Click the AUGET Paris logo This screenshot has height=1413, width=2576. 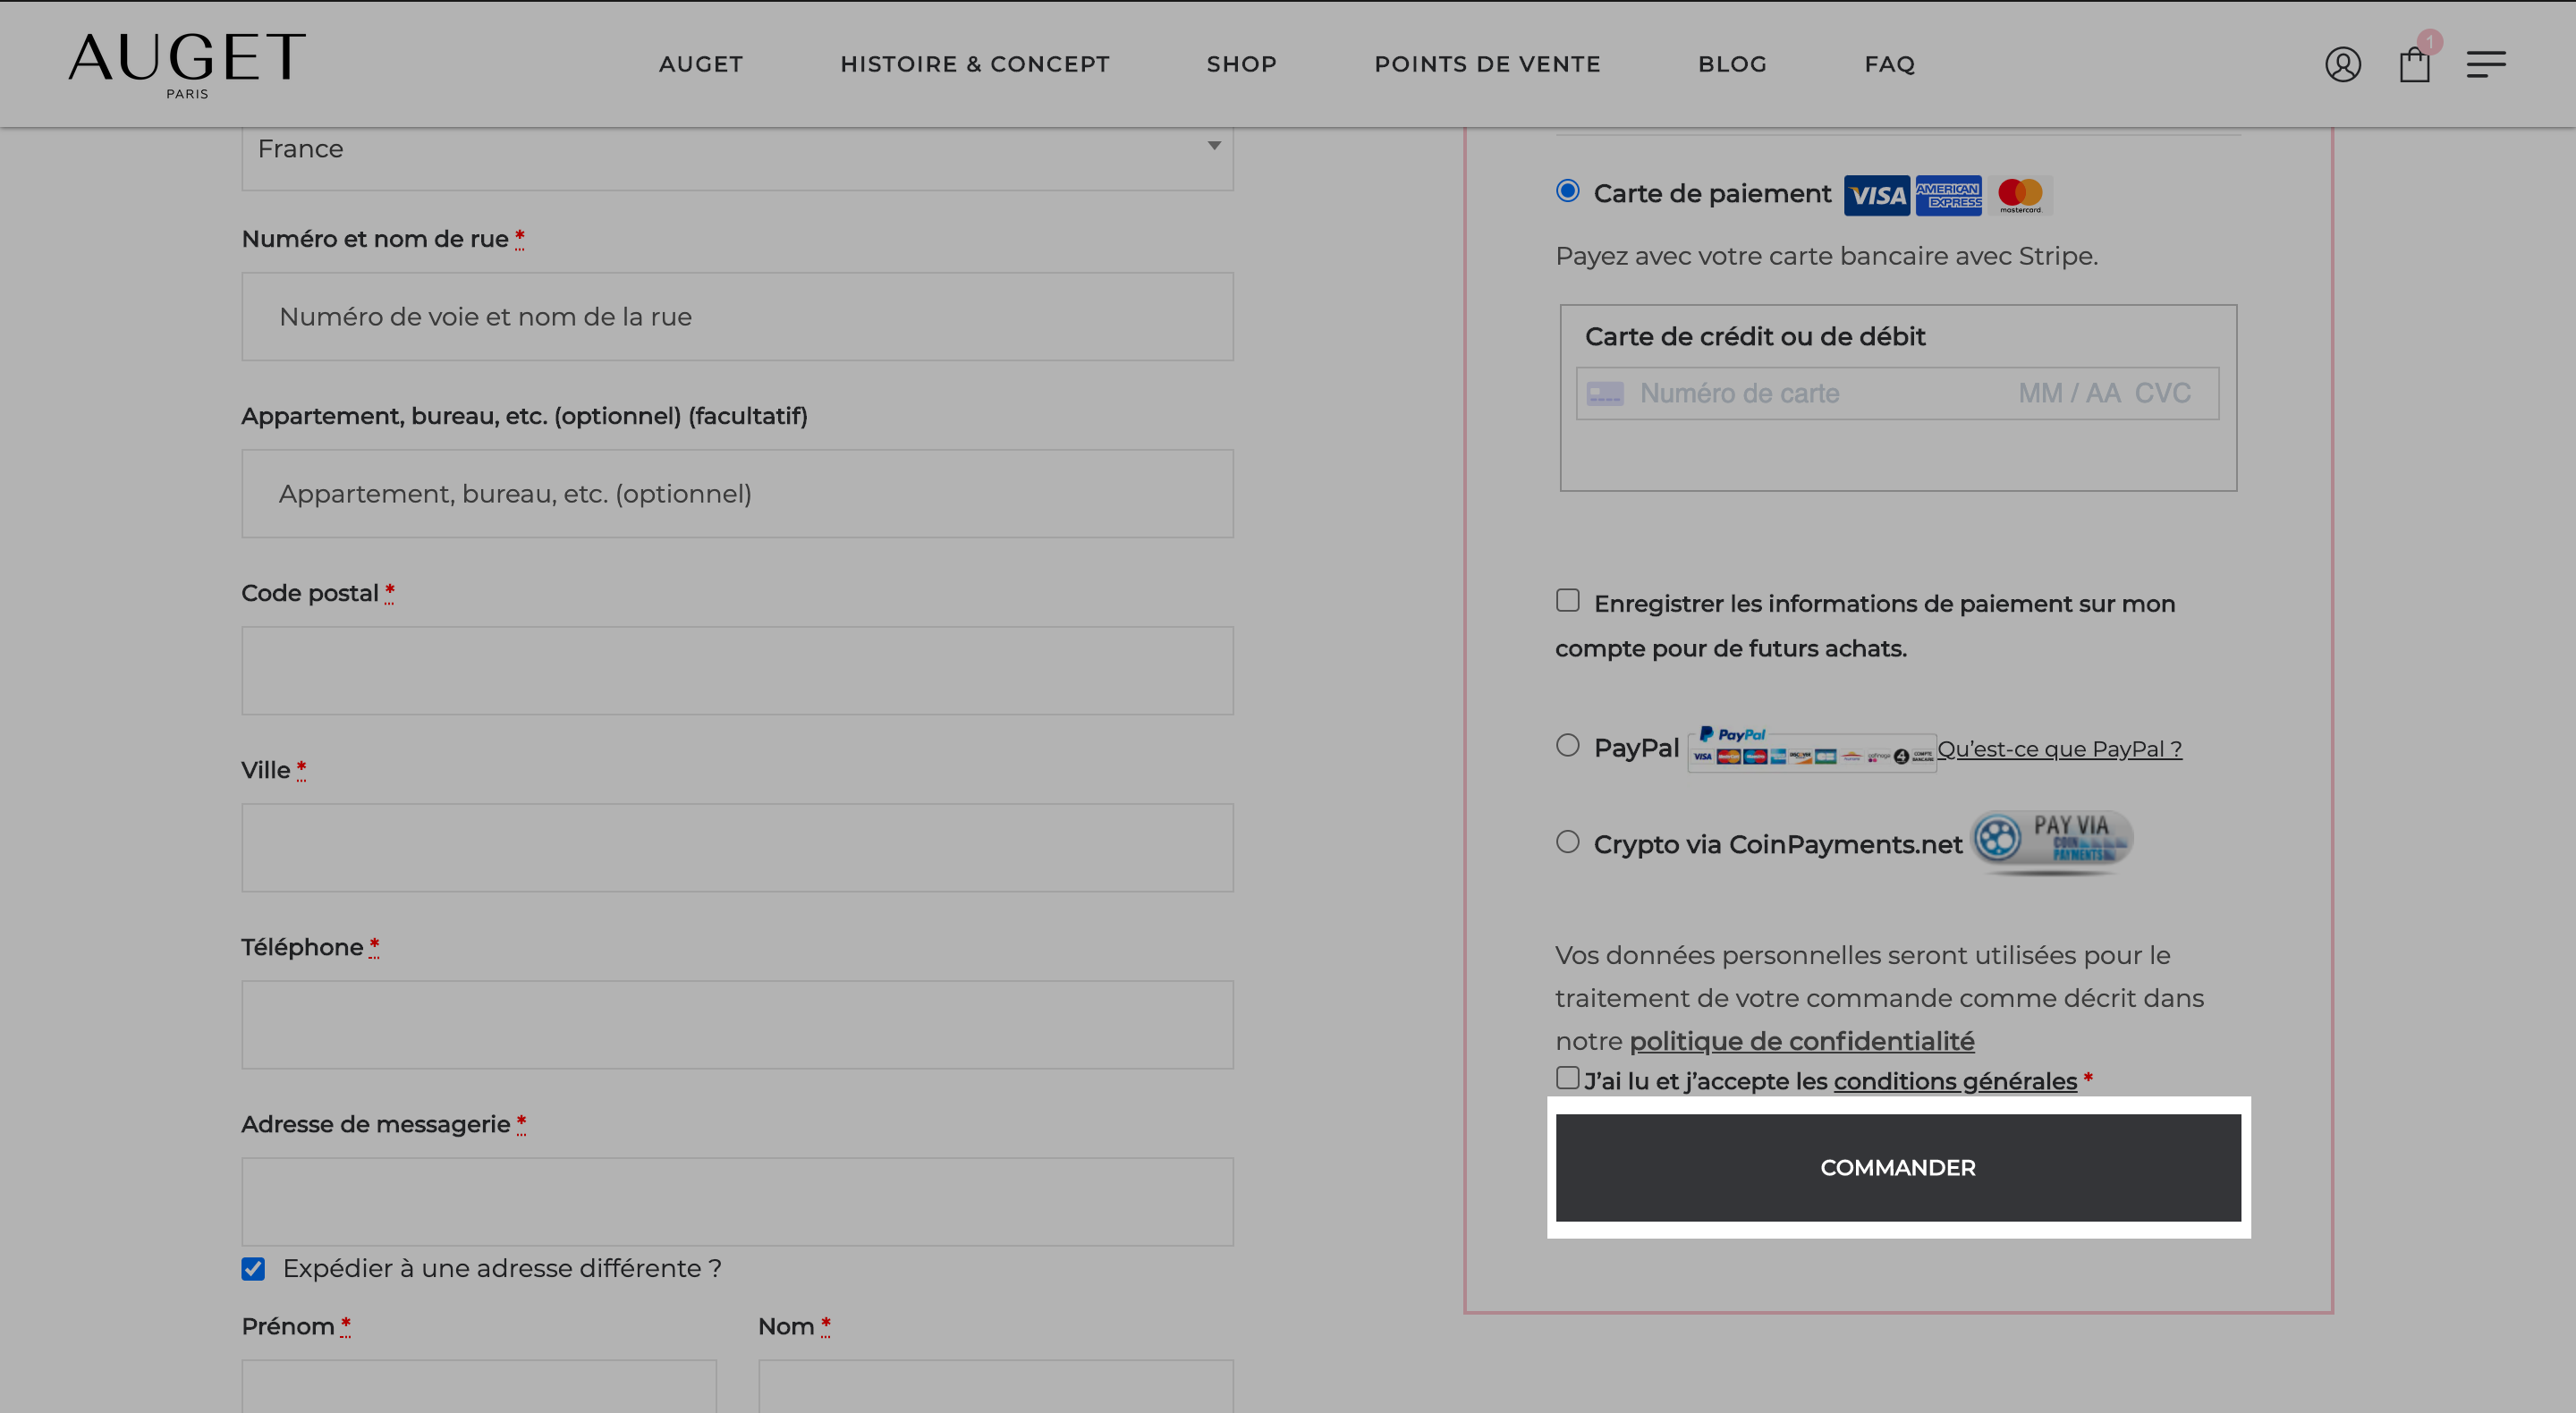coord(187,65)
